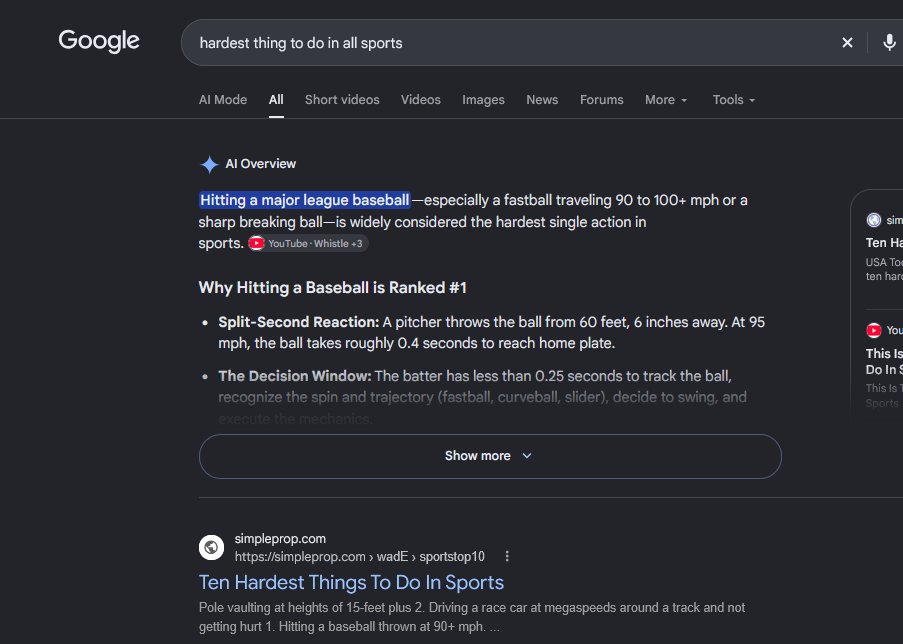Switch to the AI Mode tab
Image resolution: width=903 pixels, height=644 pixels.
[x=223, y=100]
